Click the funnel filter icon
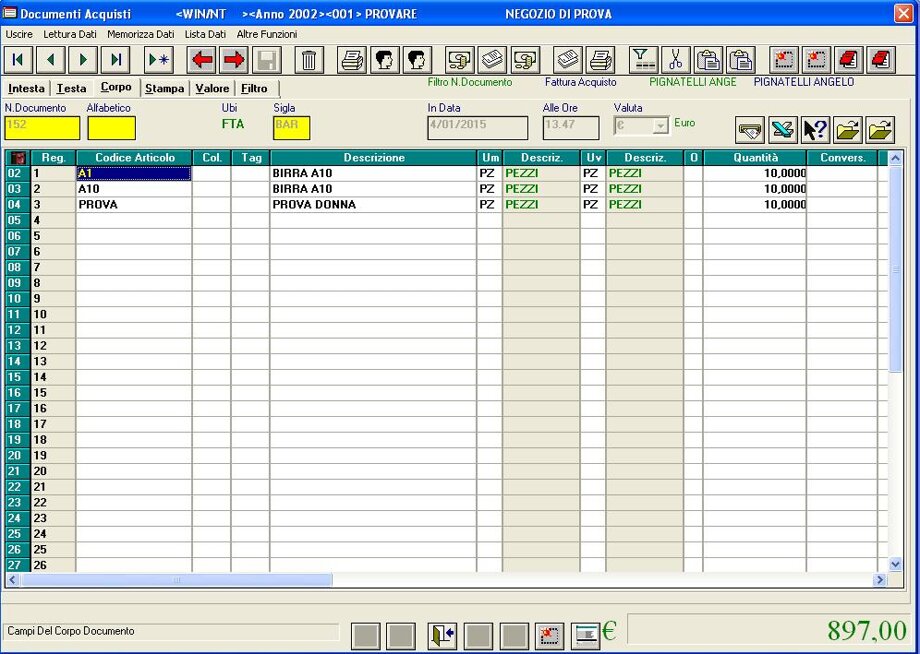 [643, 60]
